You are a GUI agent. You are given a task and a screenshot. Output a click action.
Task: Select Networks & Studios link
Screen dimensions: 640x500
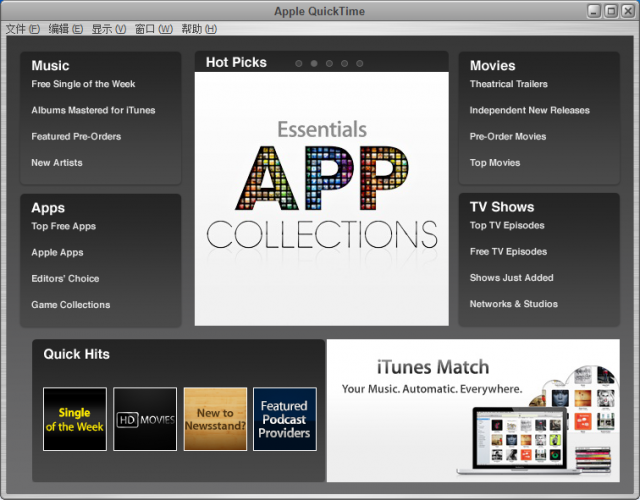point(514,304)
